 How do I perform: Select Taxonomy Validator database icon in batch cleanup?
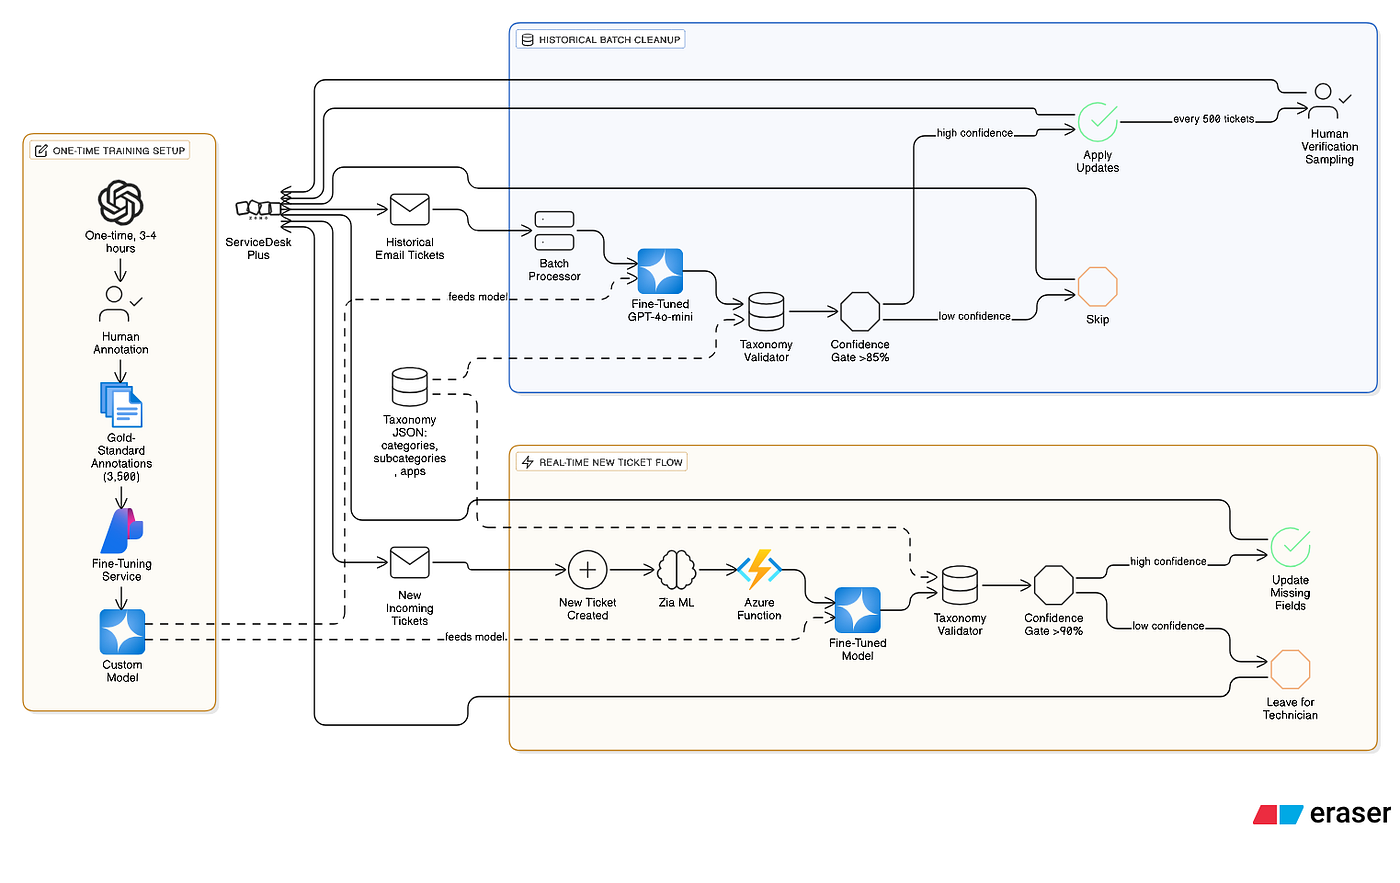(x=766, y=312)
